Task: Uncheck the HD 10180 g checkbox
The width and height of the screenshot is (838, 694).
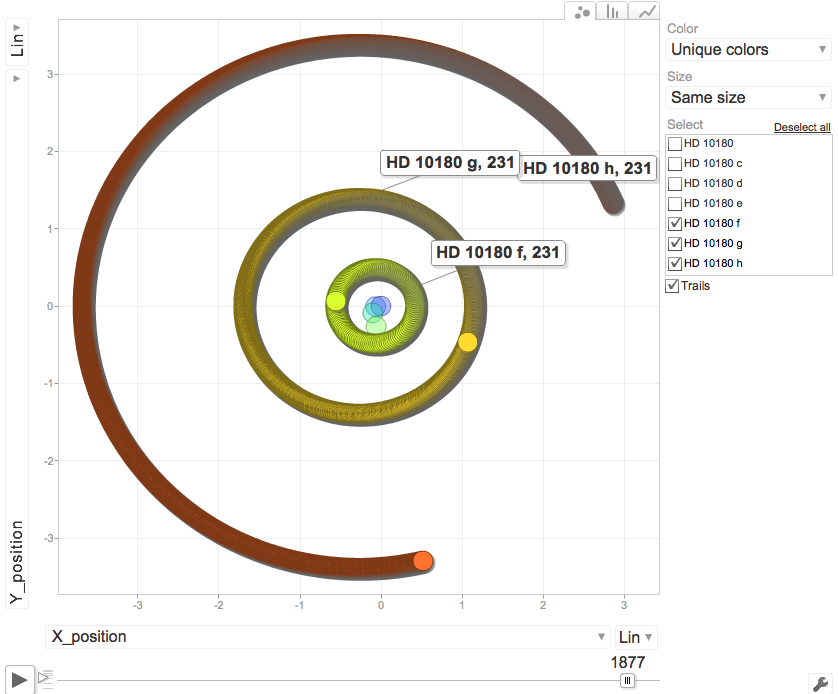Action: point(675,243)
